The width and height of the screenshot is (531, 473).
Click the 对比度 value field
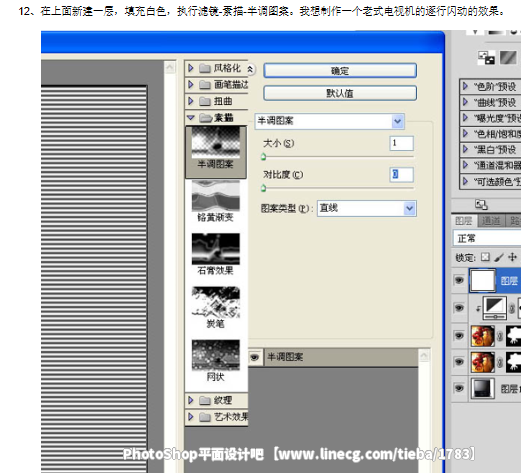402,174
